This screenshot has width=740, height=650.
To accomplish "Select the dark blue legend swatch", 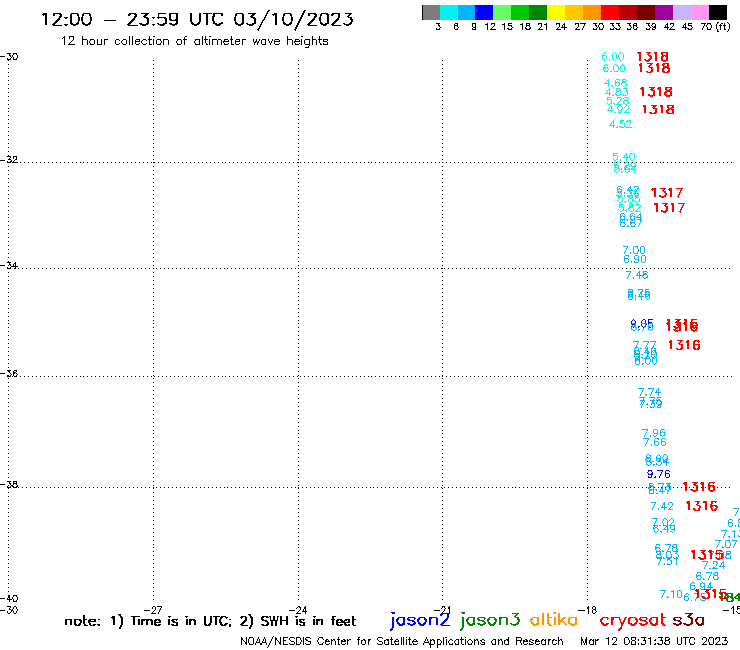I will point(484,13).
